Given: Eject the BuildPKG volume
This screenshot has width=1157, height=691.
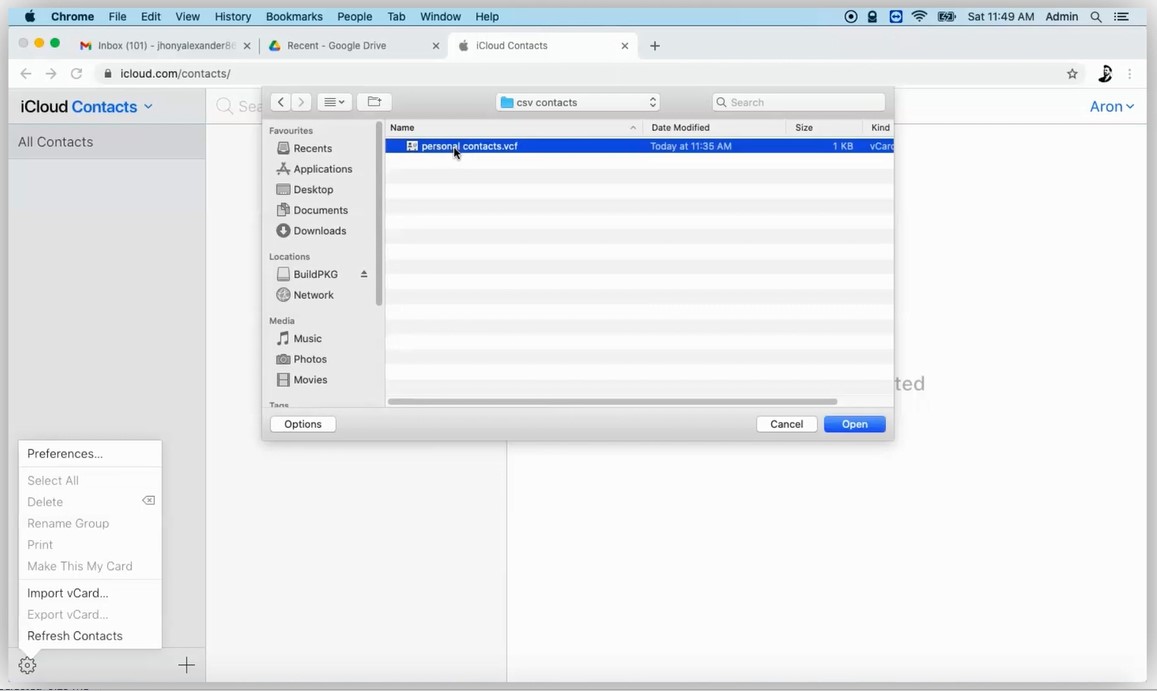Looking at the screenshot, I should (364, 274).
